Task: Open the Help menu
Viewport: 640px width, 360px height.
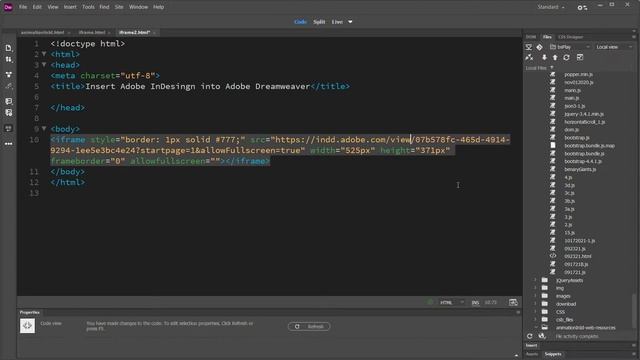Action: (158, 7)
